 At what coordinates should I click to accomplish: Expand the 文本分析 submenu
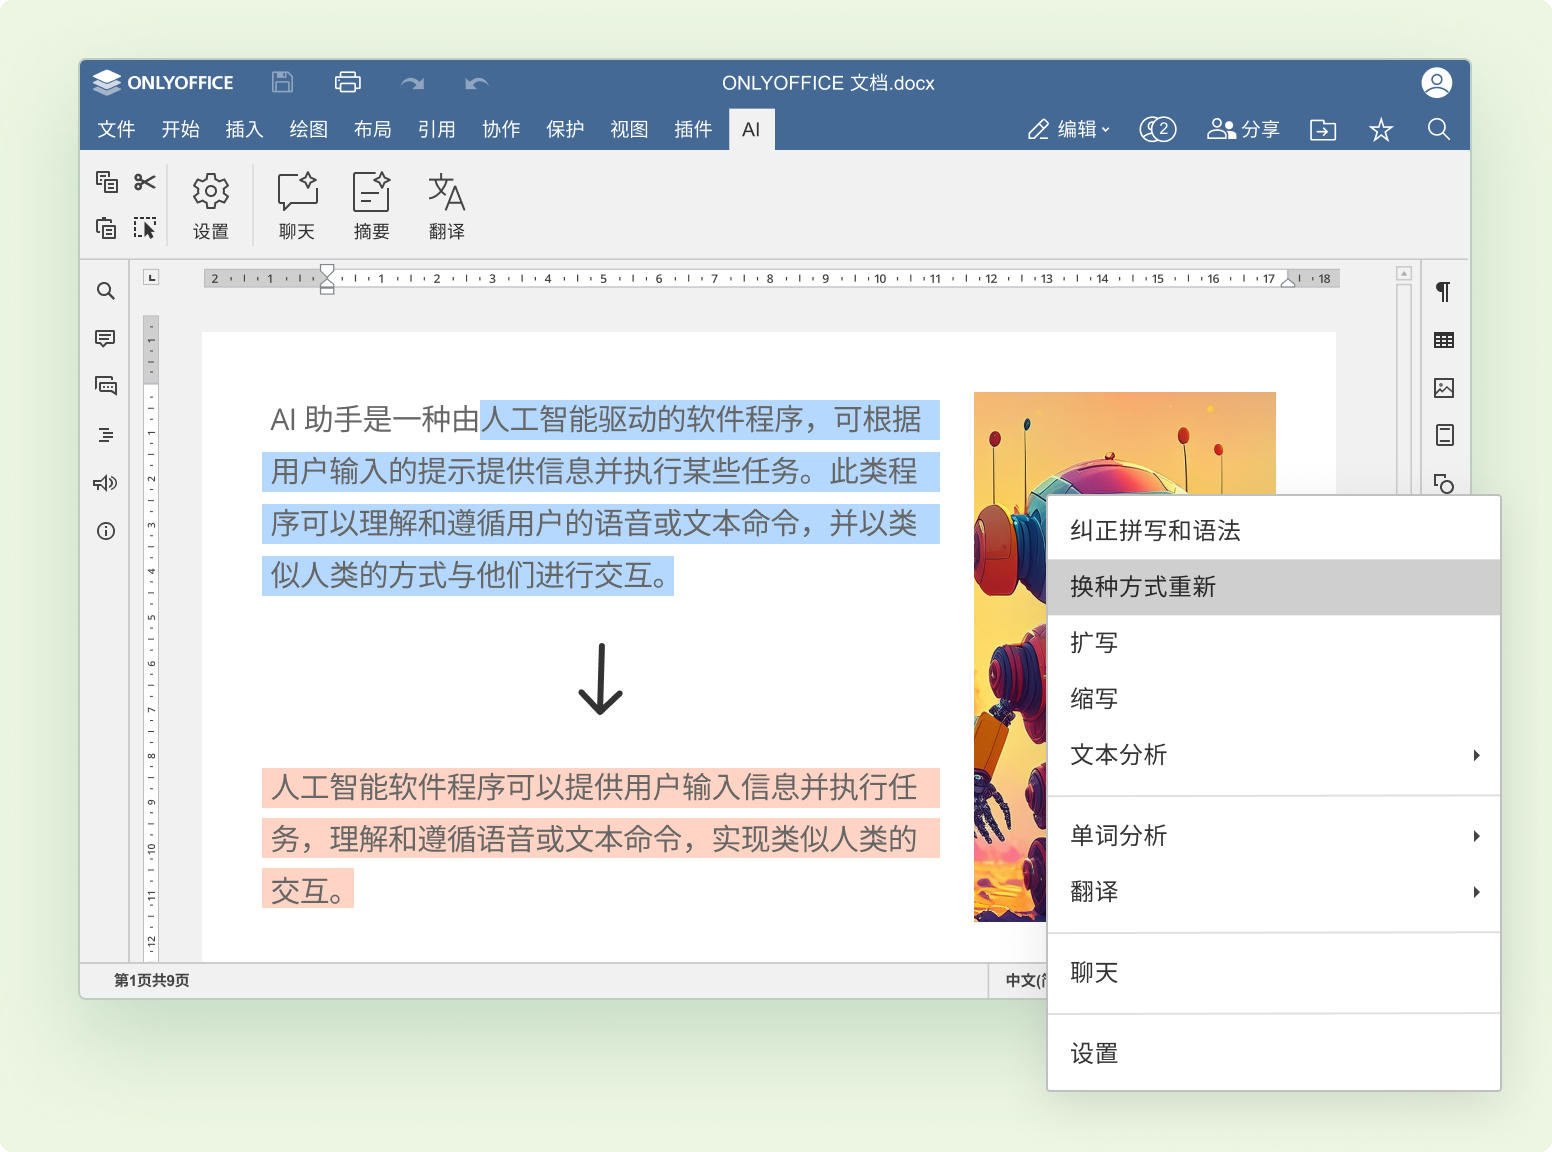(1272, 755)
